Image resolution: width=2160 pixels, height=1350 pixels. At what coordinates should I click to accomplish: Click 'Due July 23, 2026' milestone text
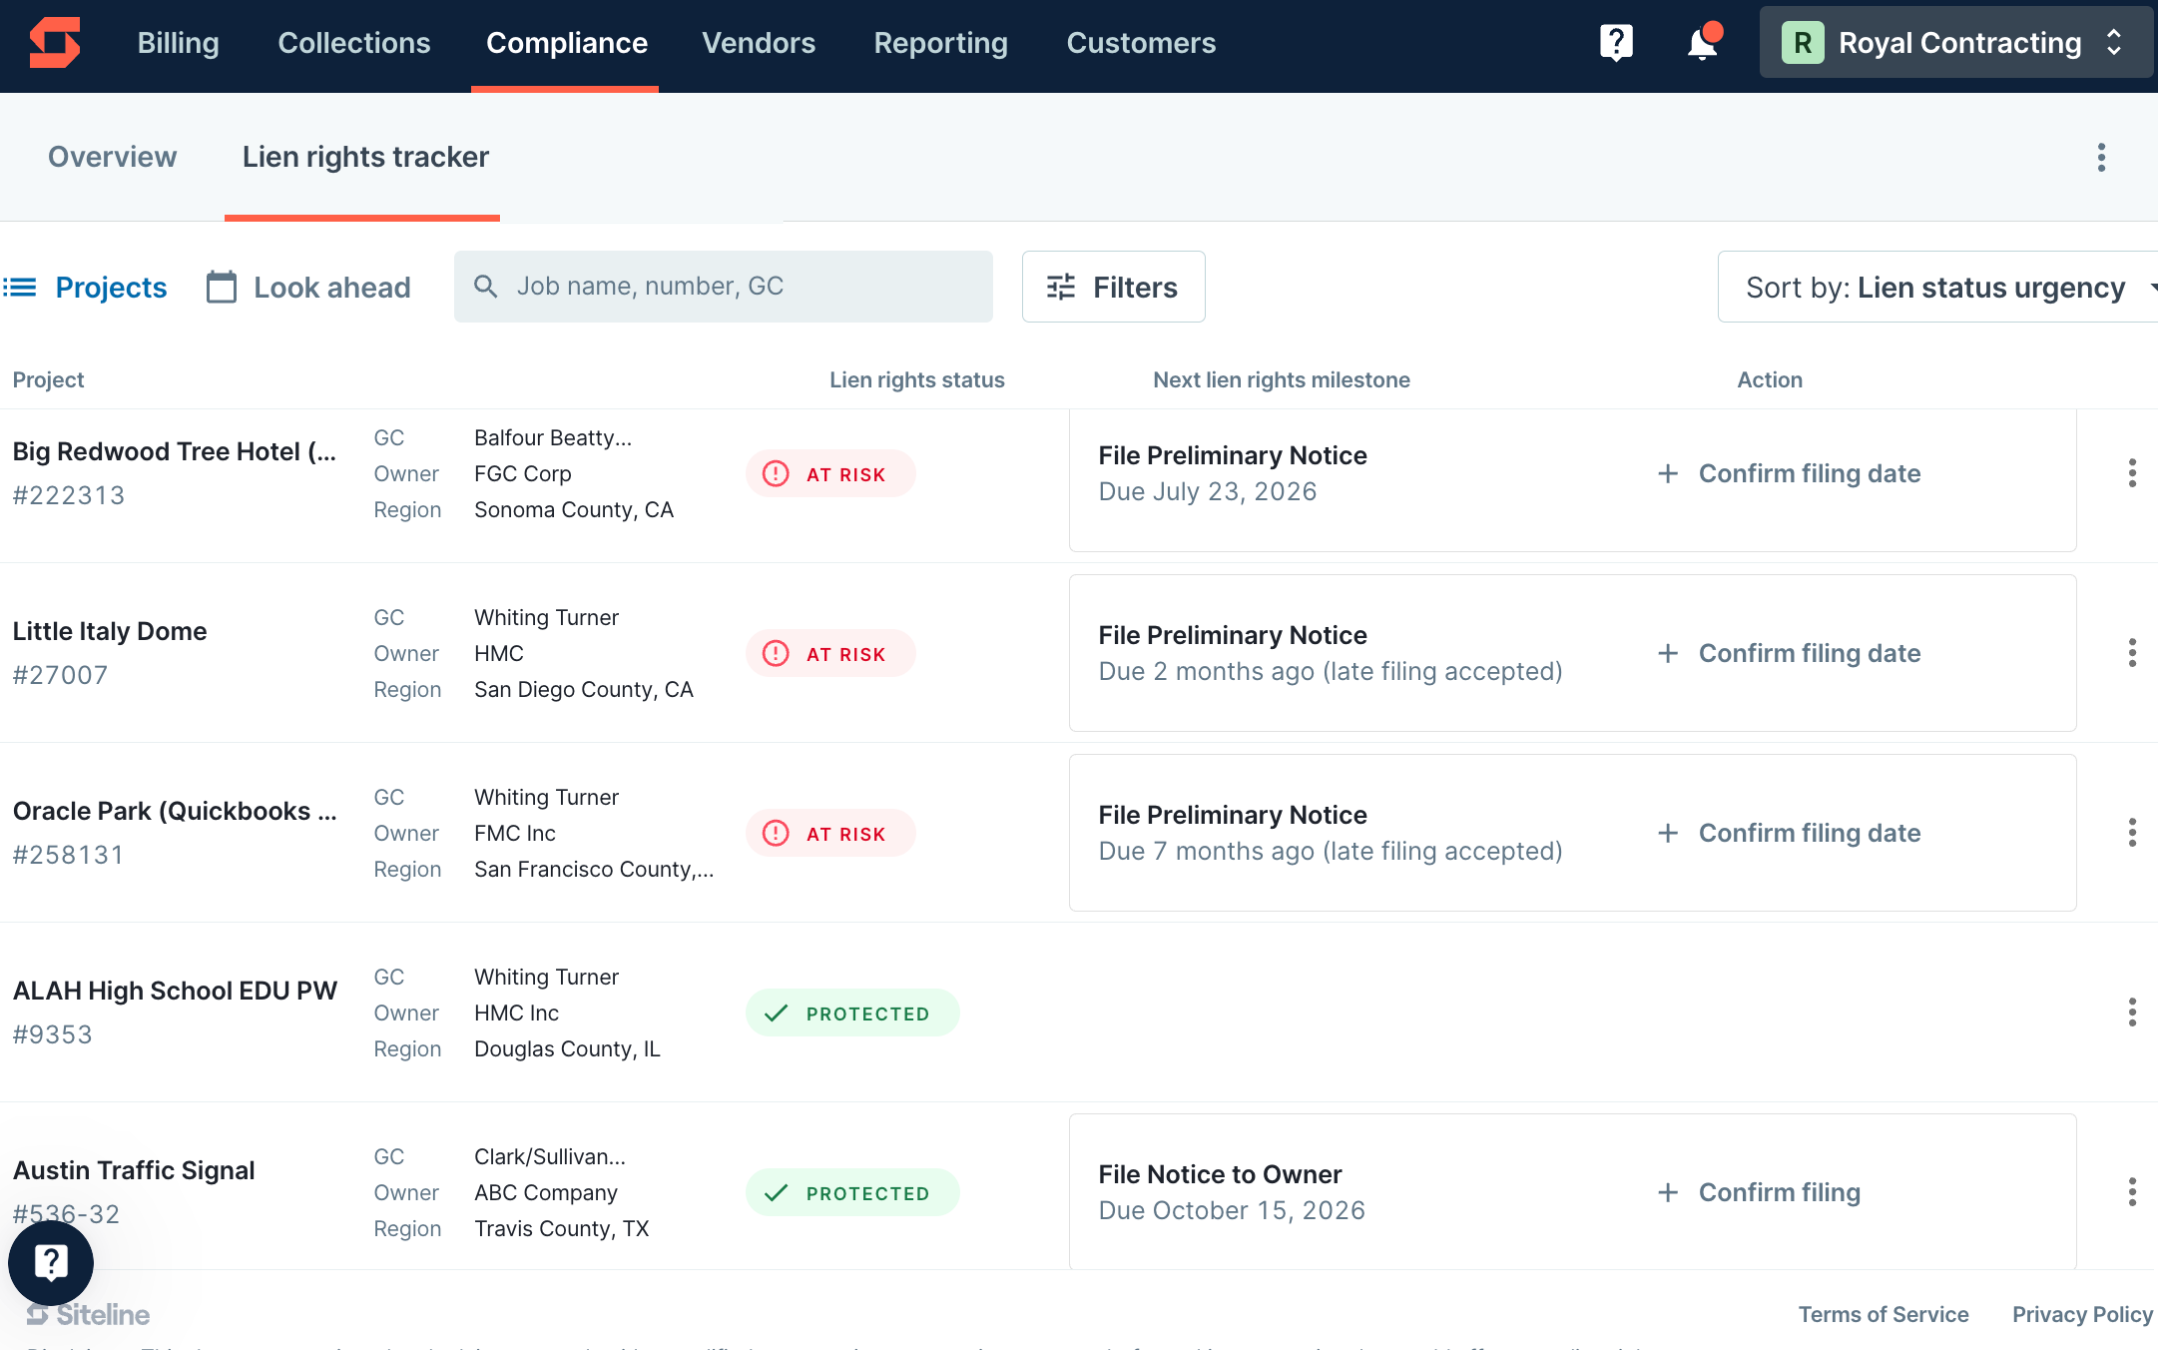[1207, 492]
